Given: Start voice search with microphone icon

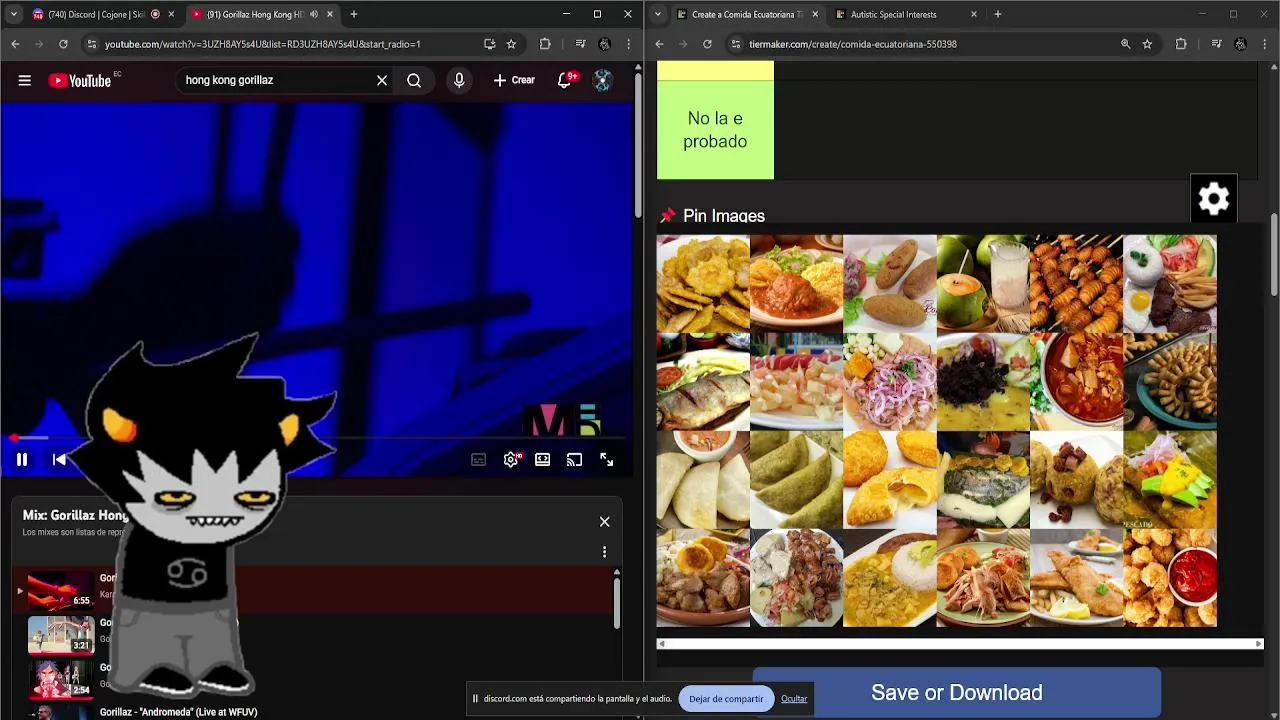Looking at the screenshot, I should (x=459, y=81).
